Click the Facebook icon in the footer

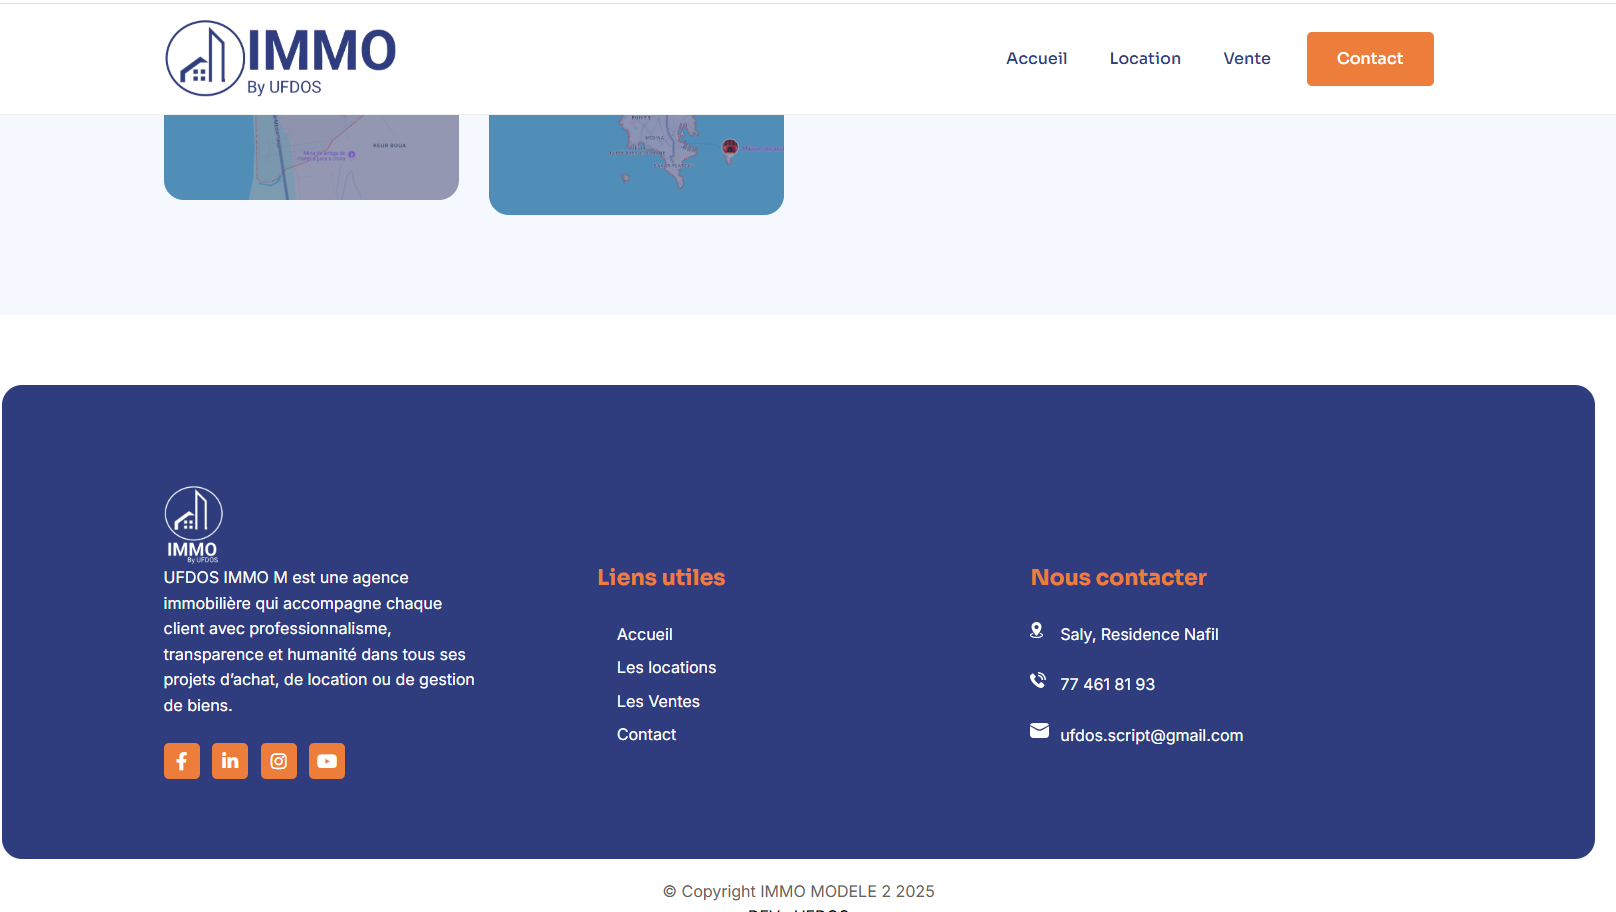181,761
